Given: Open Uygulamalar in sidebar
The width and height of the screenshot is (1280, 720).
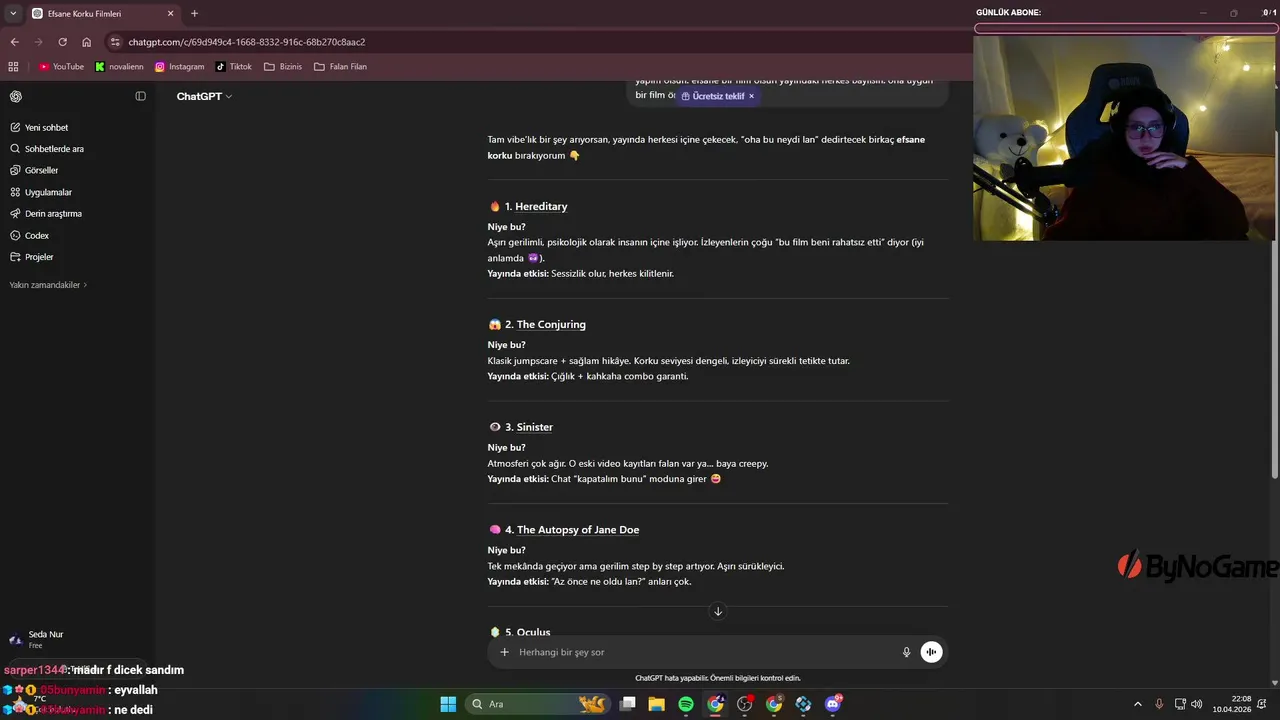Looking at the screenshot, I should click(41, 192).
